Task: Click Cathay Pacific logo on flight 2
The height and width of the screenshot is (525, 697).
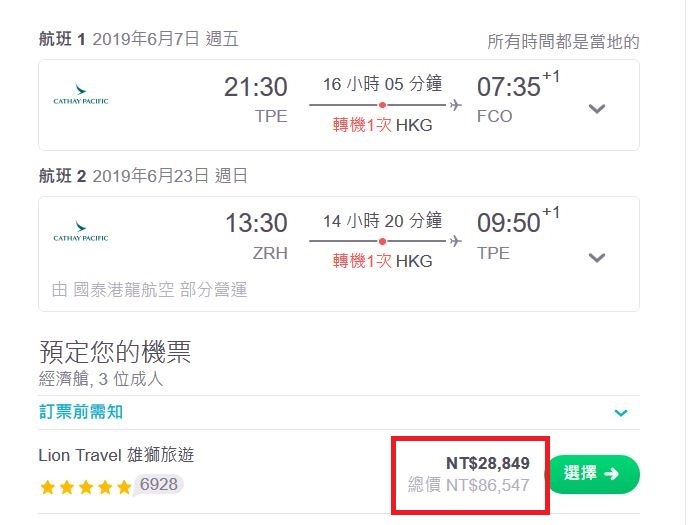Action: tap(81, 231)
